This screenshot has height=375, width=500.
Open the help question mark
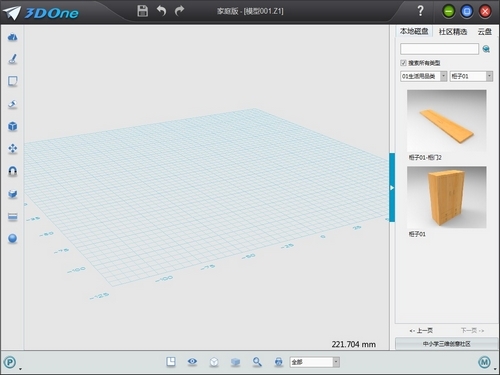421,11
